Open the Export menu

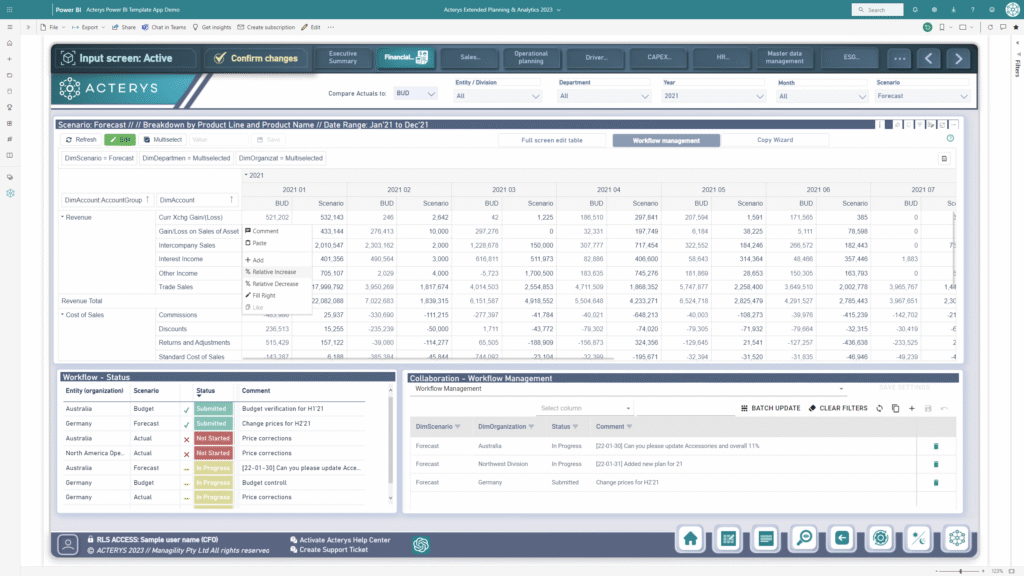point(88,27)
